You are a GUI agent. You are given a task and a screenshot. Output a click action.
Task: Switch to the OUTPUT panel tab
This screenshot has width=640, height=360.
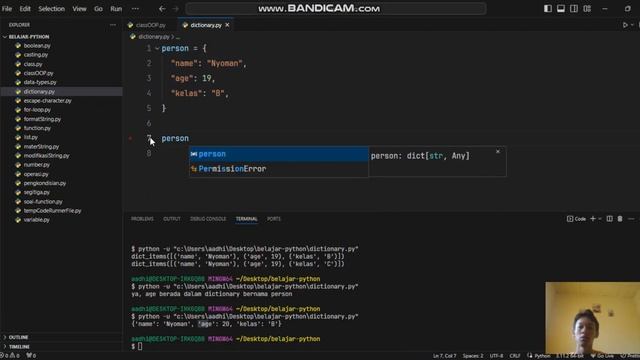pyautogui.click(x=171, y=219)
